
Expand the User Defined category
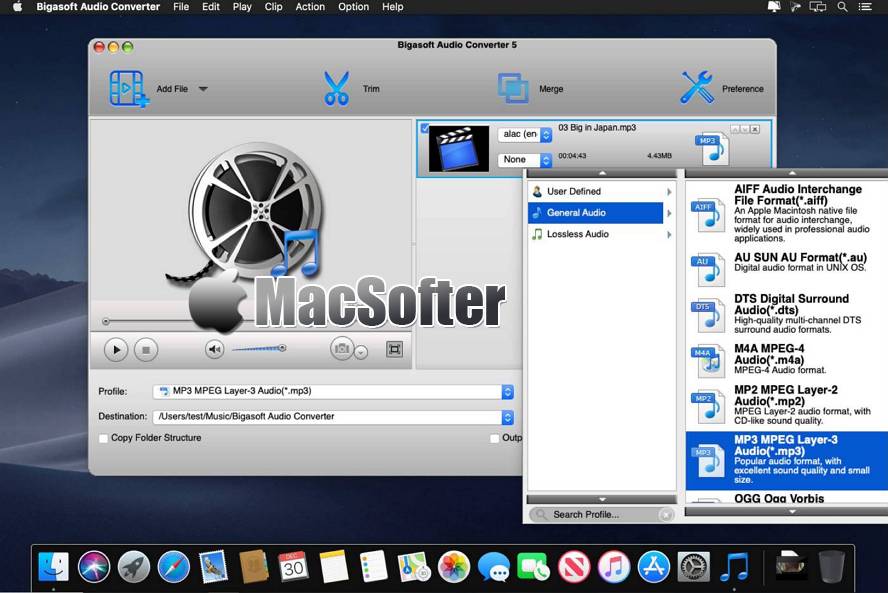[x=601, y=191]
